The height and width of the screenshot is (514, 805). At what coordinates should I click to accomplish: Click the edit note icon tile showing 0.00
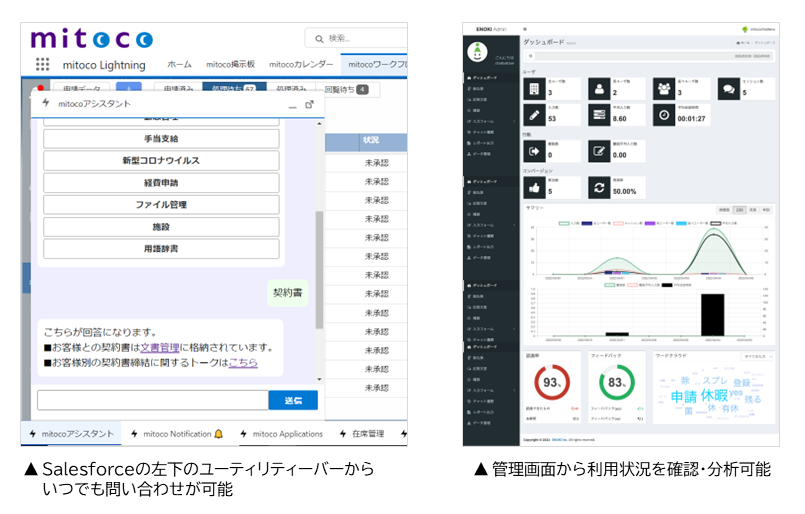599,151
